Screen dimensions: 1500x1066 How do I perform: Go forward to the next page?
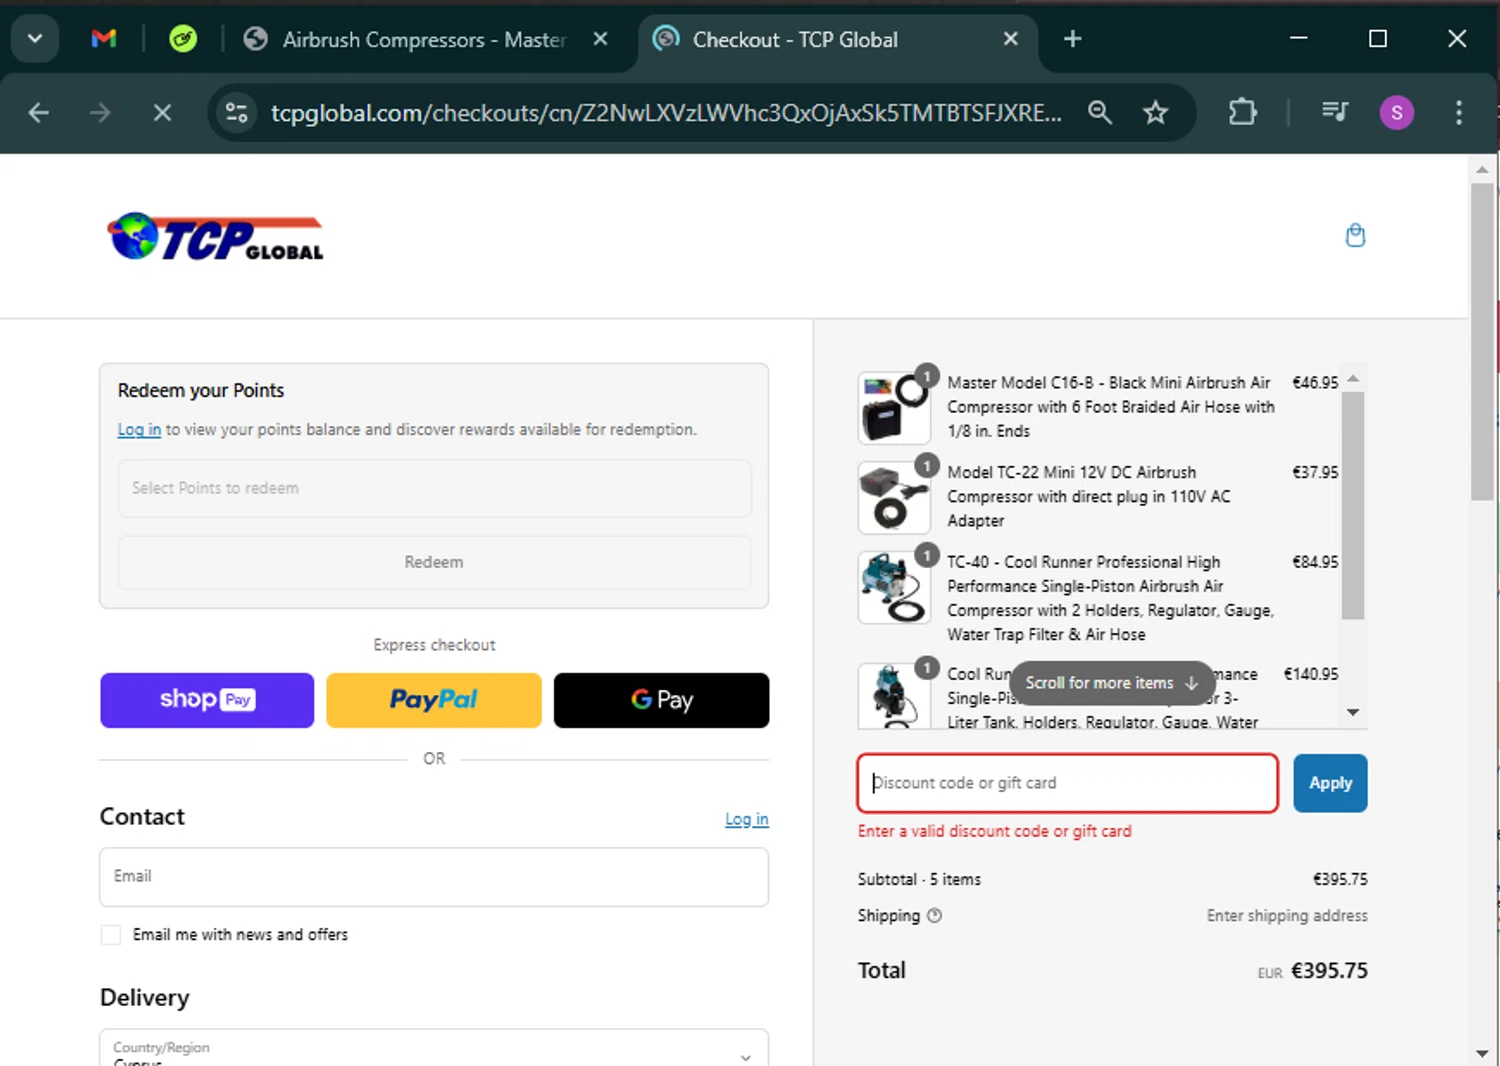pyautogui.click(x=100, y=113)
